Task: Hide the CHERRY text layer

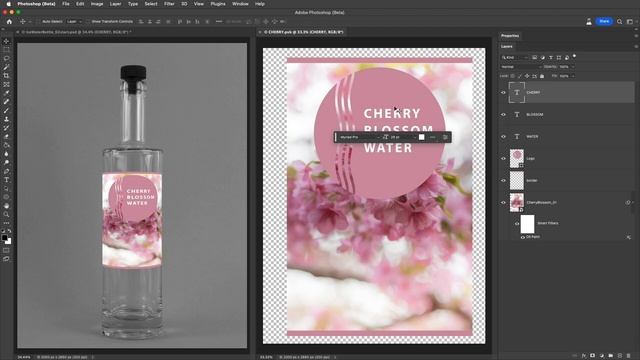Action: pyautogui.click(x=503, y=93)
